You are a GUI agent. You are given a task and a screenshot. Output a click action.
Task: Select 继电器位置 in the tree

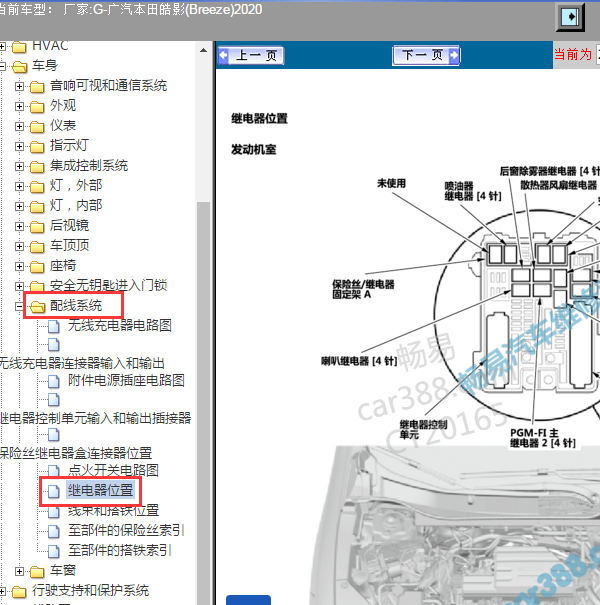pyautogui.click(x=100, y=490)
